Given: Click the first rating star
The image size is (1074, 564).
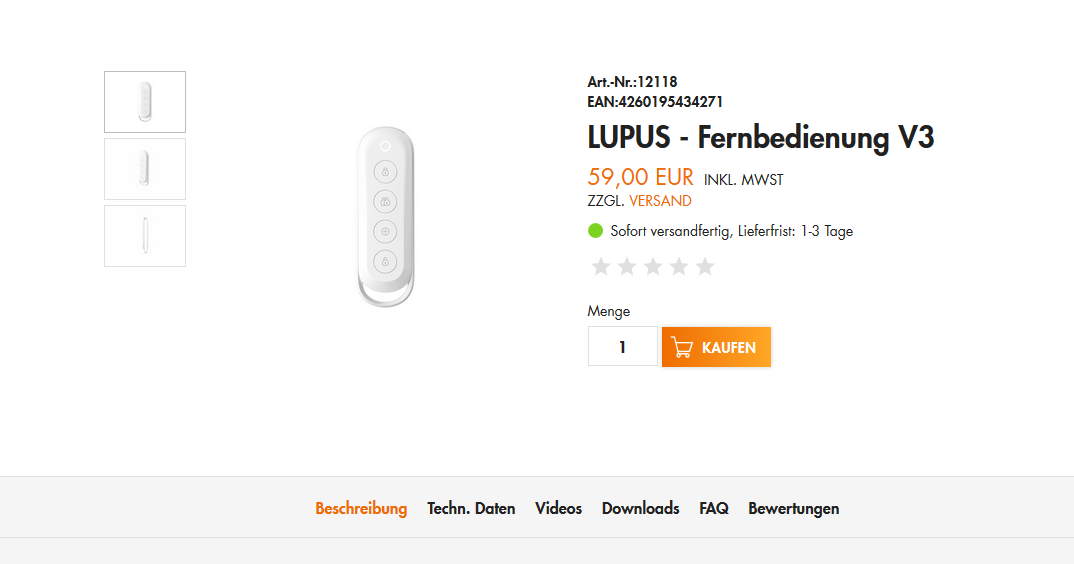Looking at the screenshot, I should click(601, 266).
